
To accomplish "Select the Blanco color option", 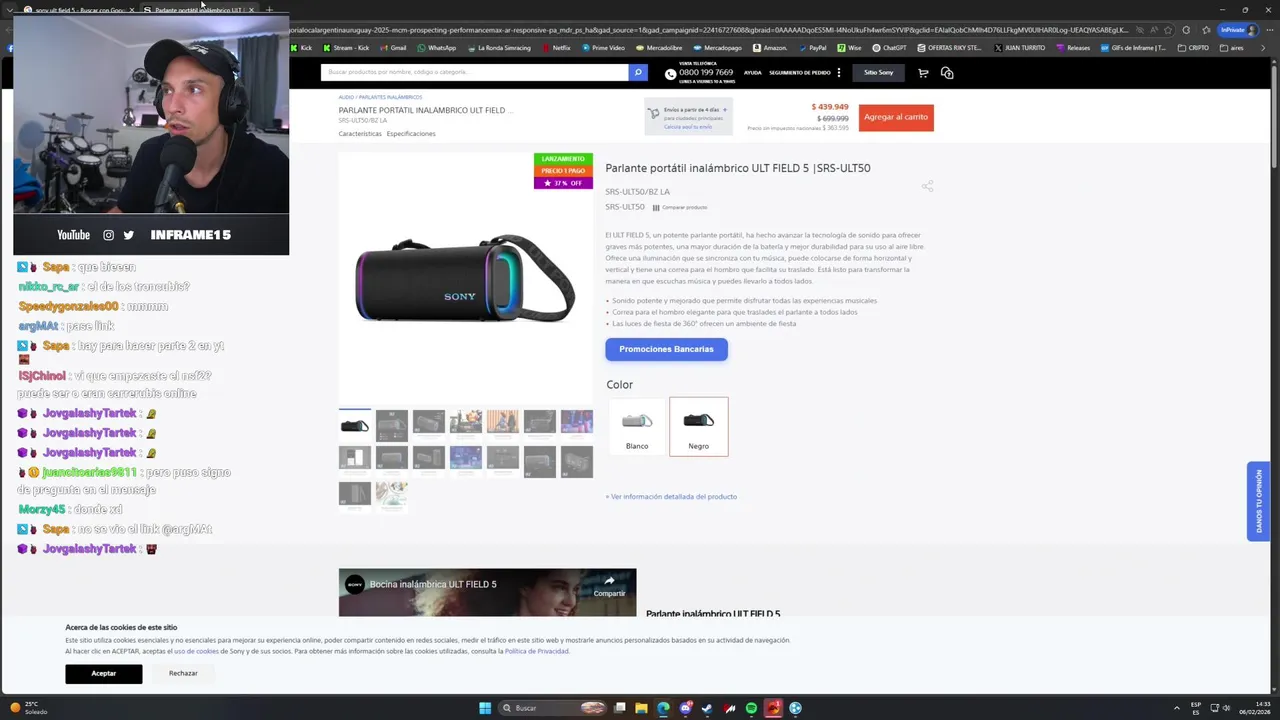I will coord(637,426).
